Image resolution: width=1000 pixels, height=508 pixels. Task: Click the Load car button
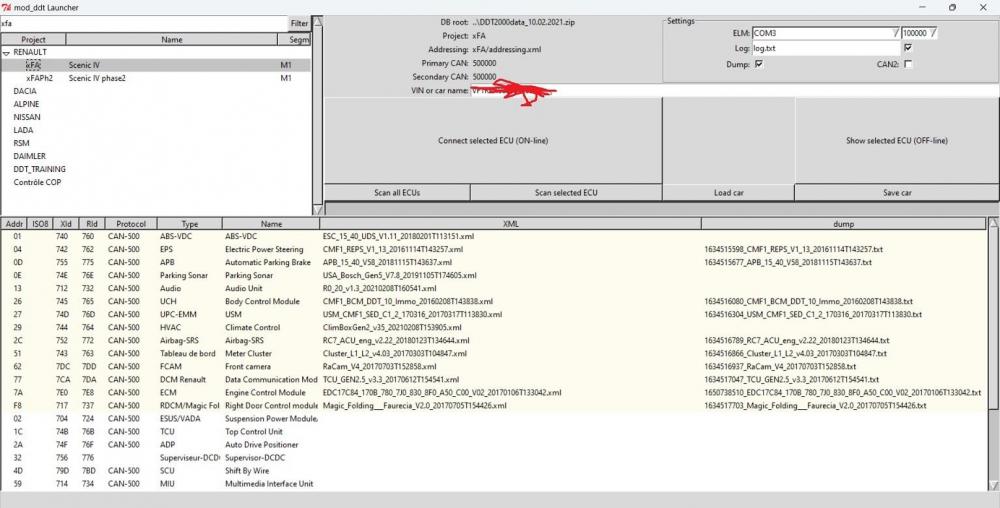[728, 192]
